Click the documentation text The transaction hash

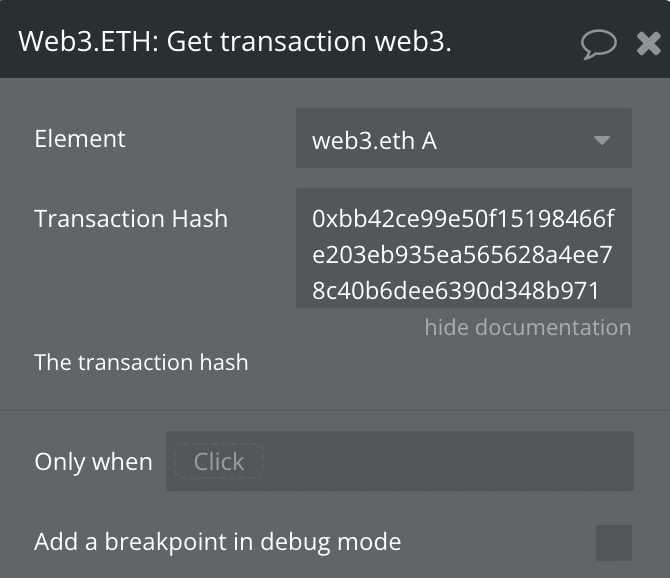[141, 362]
